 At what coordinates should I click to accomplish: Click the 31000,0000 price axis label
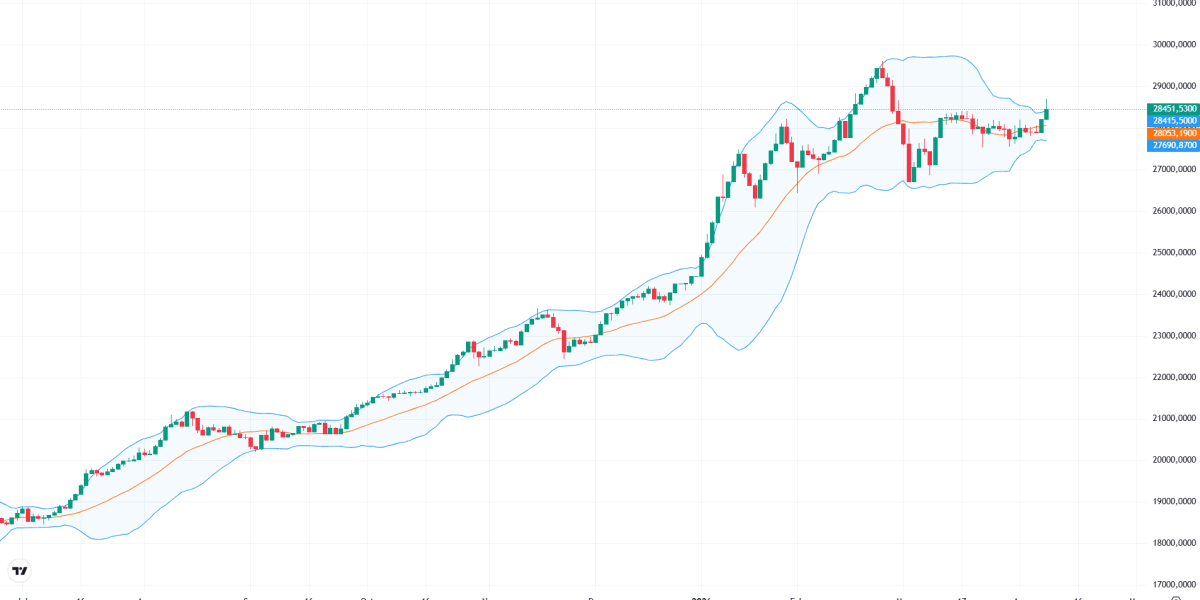1174,3
